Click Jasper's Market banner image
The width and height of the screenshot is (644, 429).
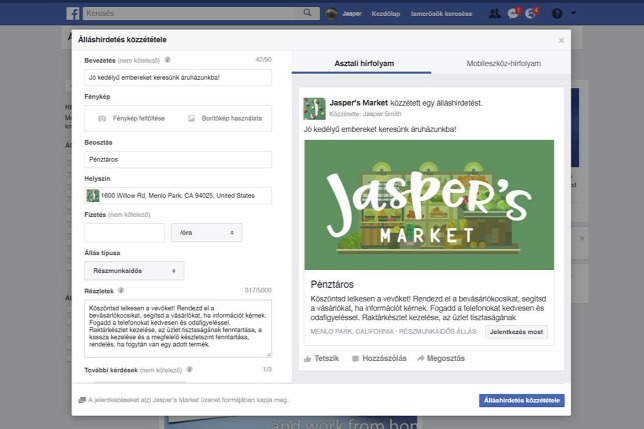point(429,205)
